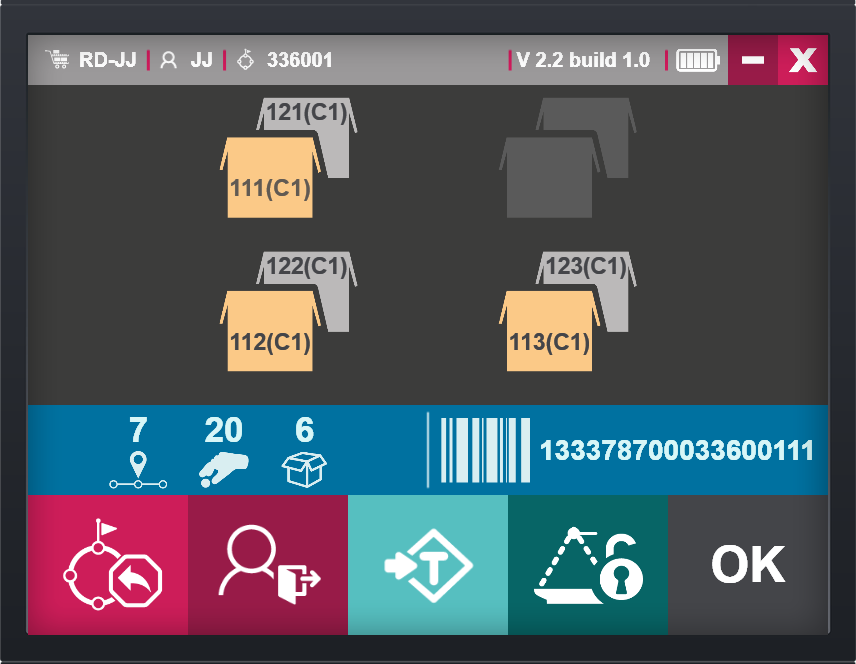Click the OK button
The image size is (856, 664).
[x=748, y=565]
